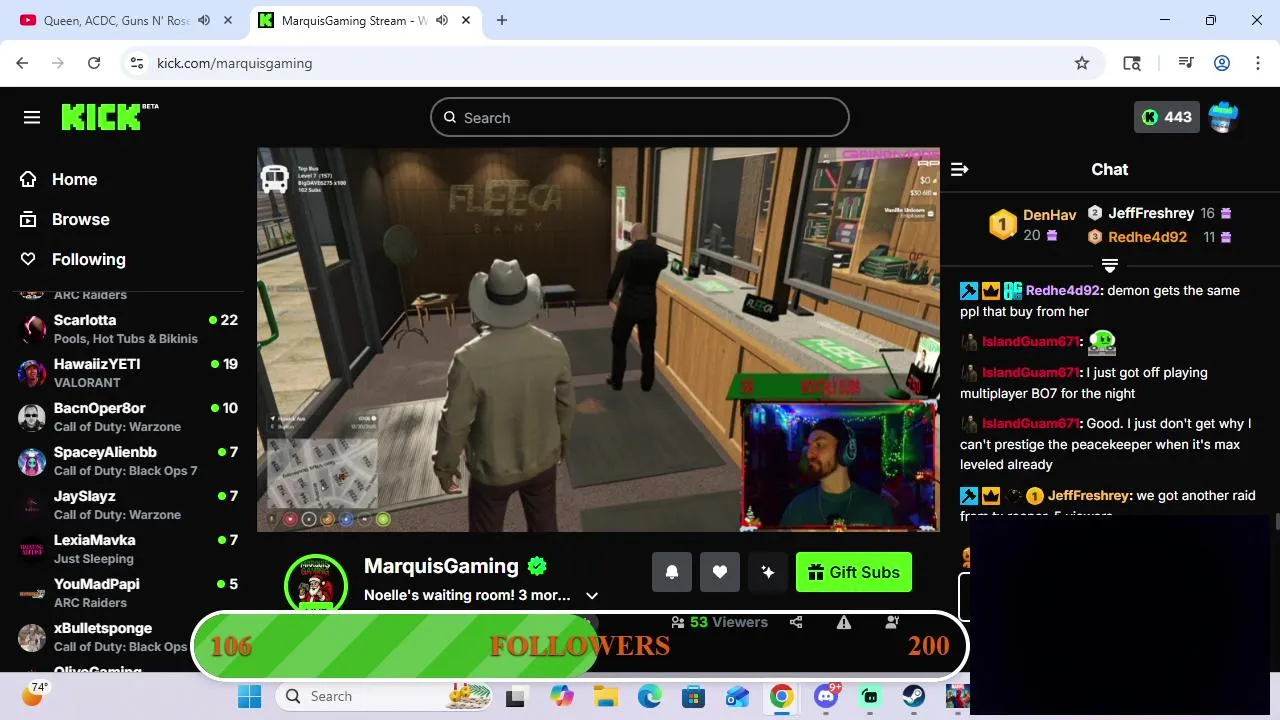The height and width of the screenshot is (720, 1280).
Task: Click the share stream icon
Action: (x=796, y=622)
